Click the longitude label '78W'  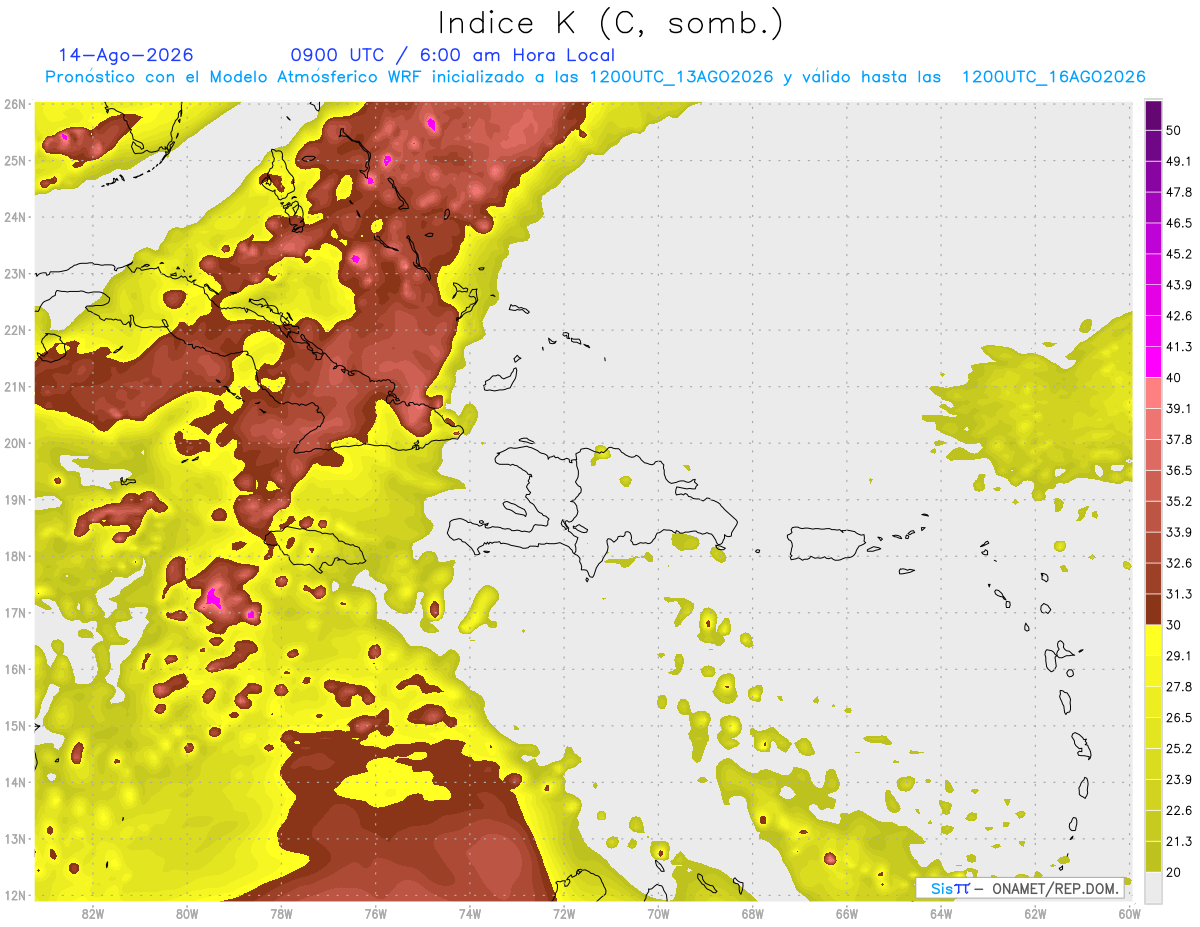[281, 913]
